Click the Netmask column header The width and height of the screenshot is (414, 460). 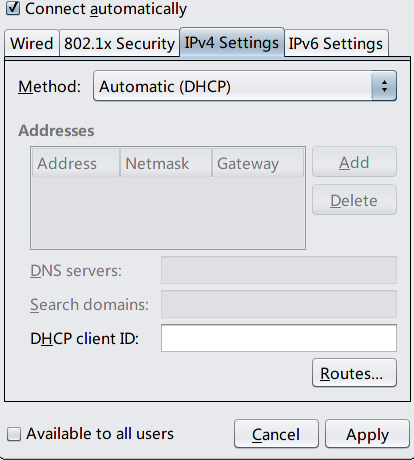[166, 163]
